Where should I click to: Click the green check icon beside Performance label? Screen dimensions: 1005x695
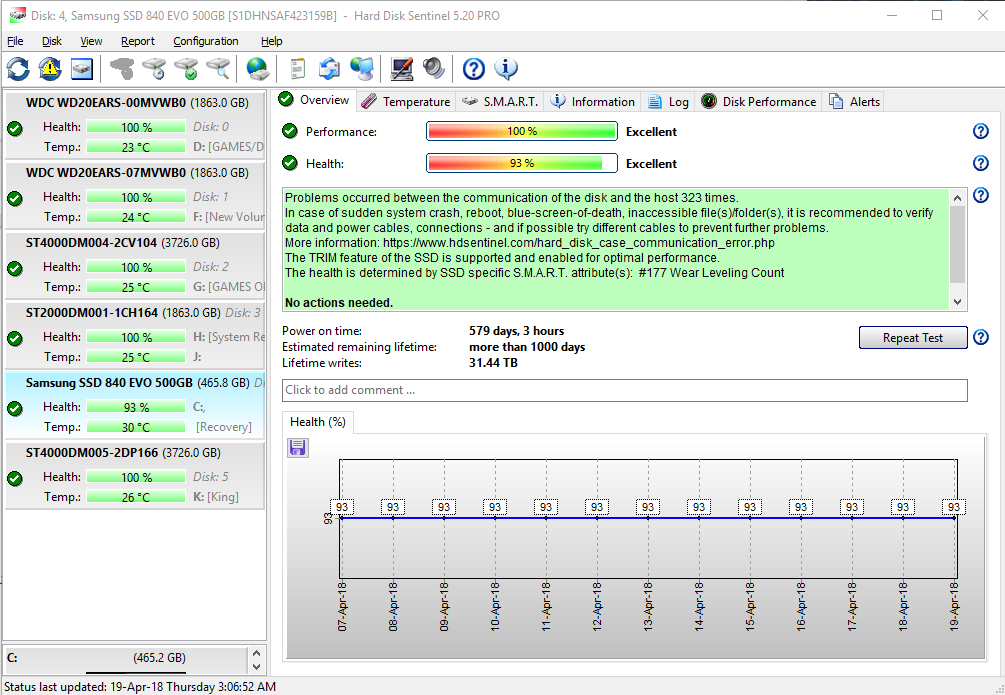click(290, 131)
